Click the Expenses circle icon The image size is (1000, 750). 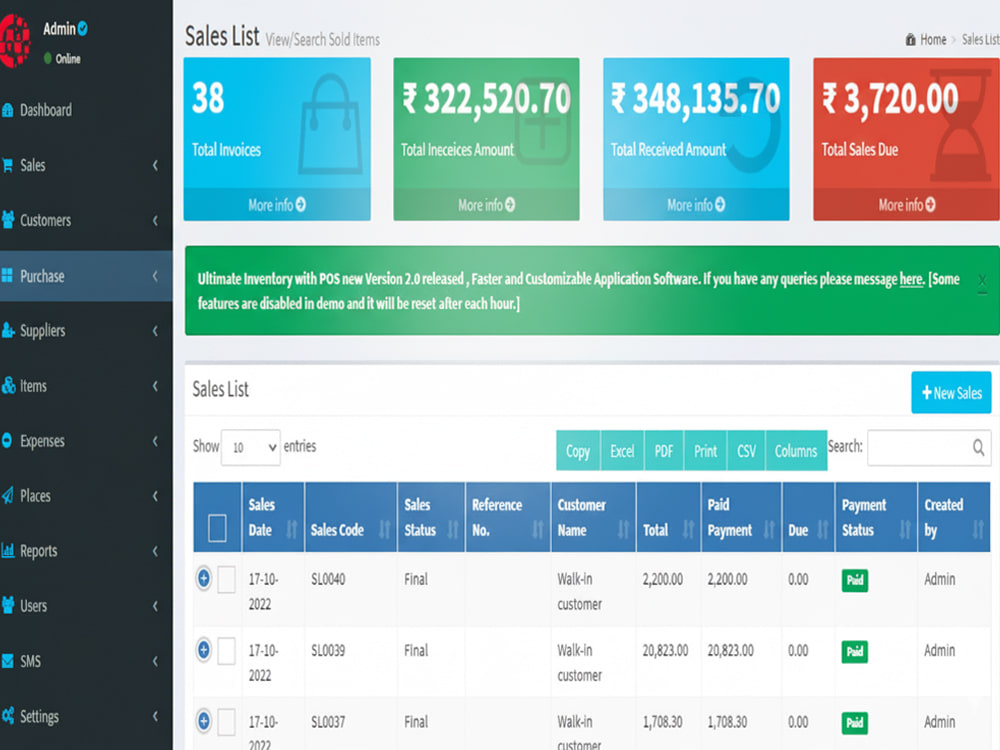pyautogui.click(x=7, y=440)
